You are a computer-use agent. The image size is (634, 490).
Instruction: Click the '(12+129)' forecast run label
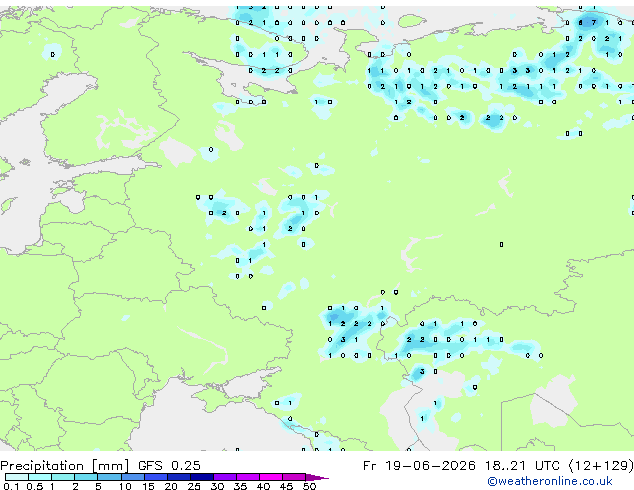click(x=601, y=466)
